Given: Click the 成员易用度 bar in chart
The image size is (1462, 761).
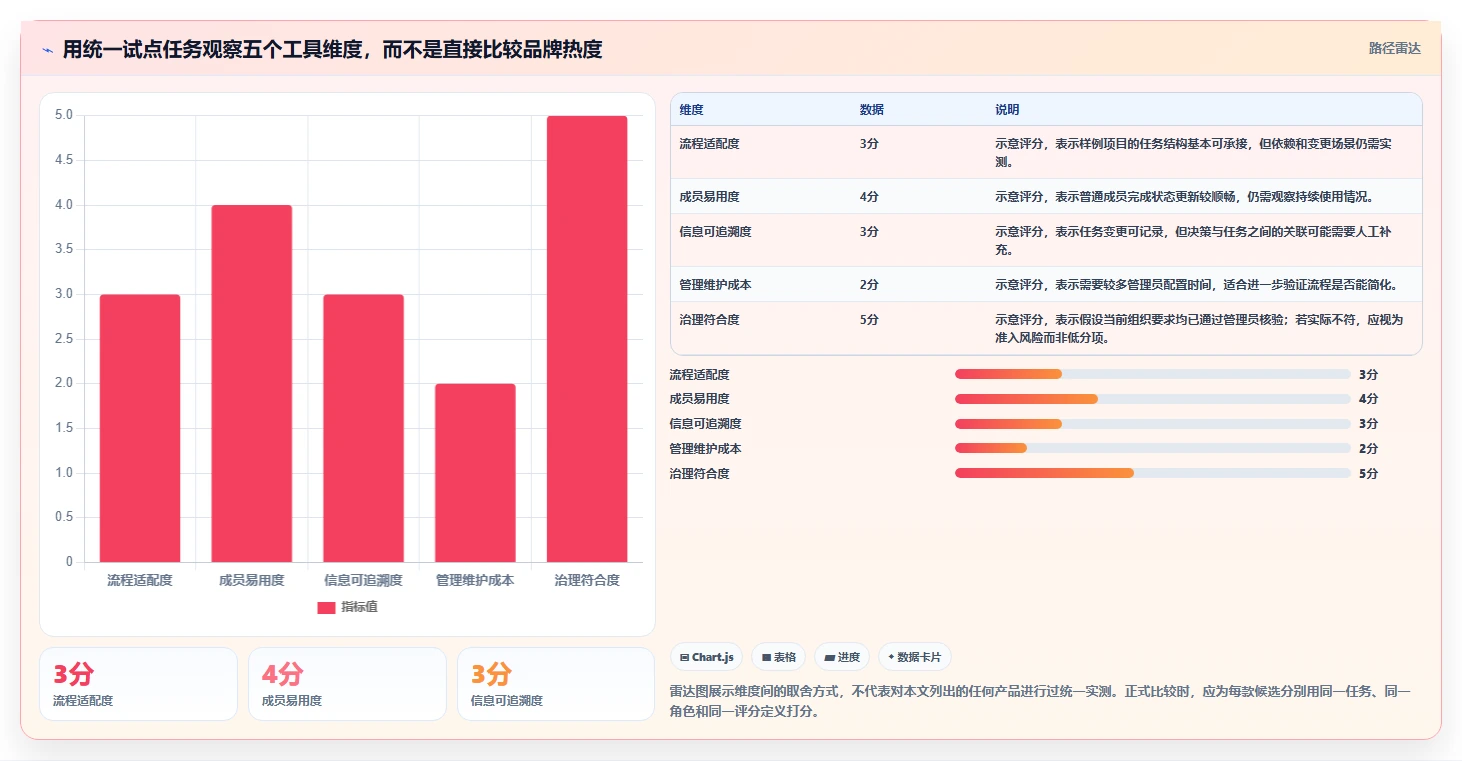Looking at the screenshot, I should (252, 383).
